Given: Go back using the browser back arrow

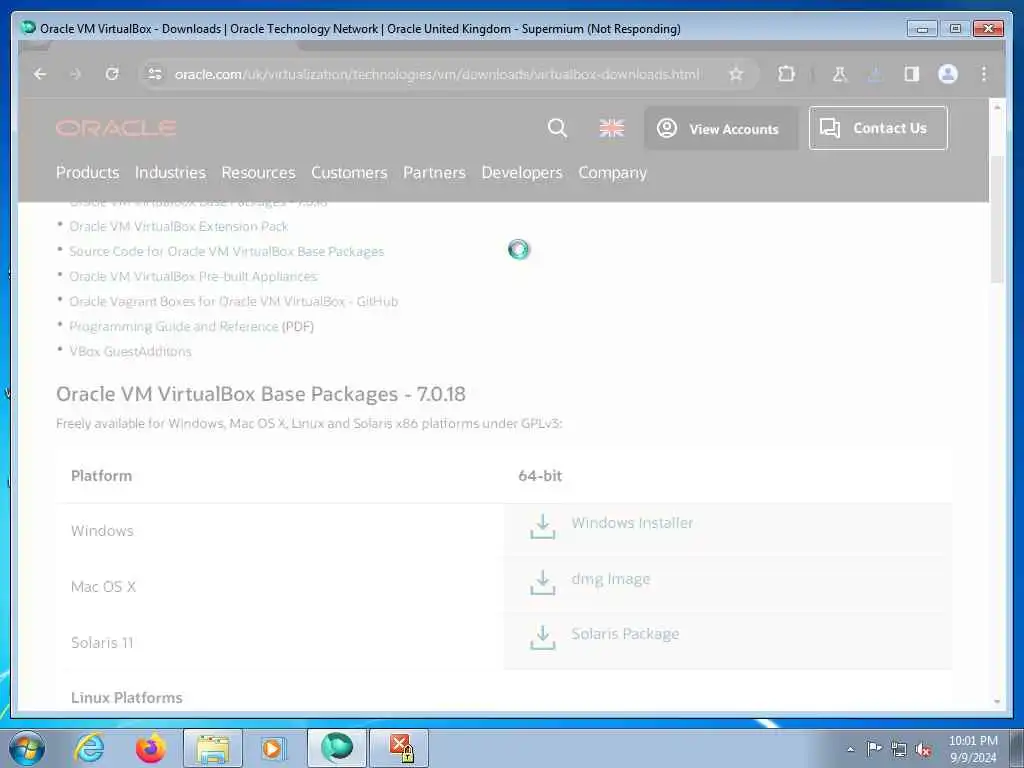Looking at the screenshot, I should click(40, 74).
